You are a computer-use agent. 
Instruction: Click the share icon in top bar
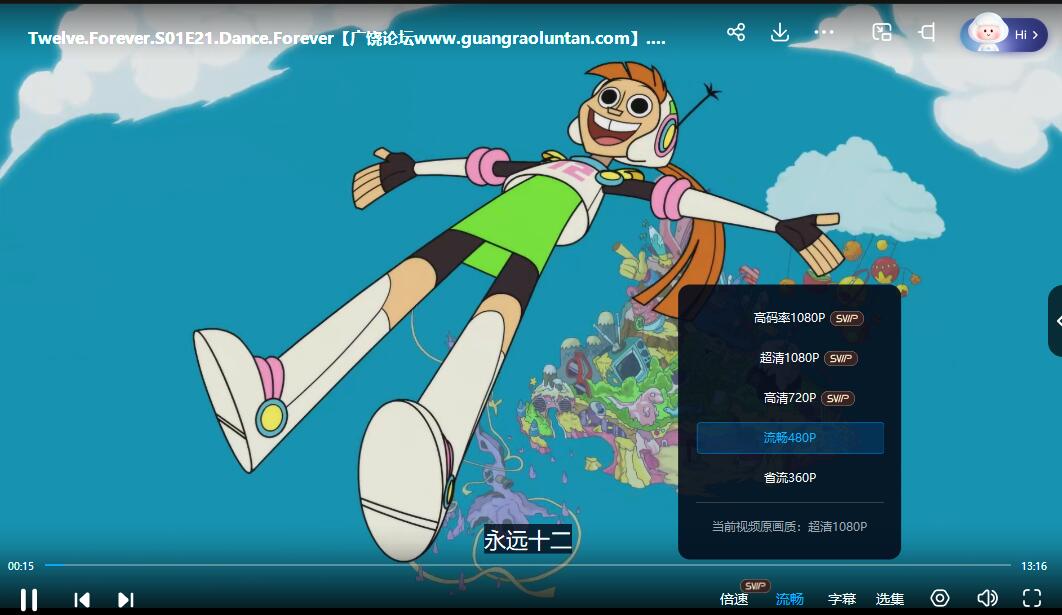pos(736,32)
